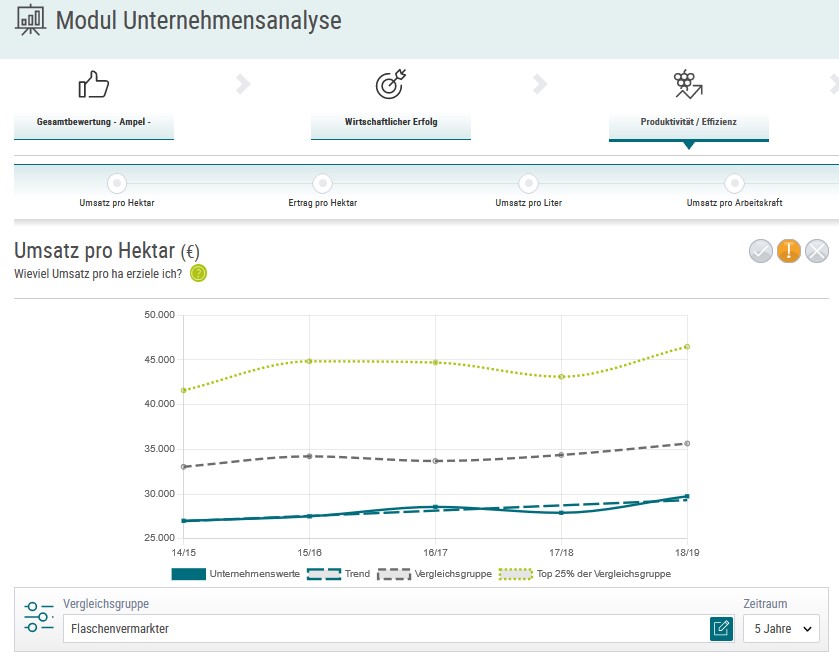Click the edit Vergleichsgruppe pencil icon

(720, 628)
